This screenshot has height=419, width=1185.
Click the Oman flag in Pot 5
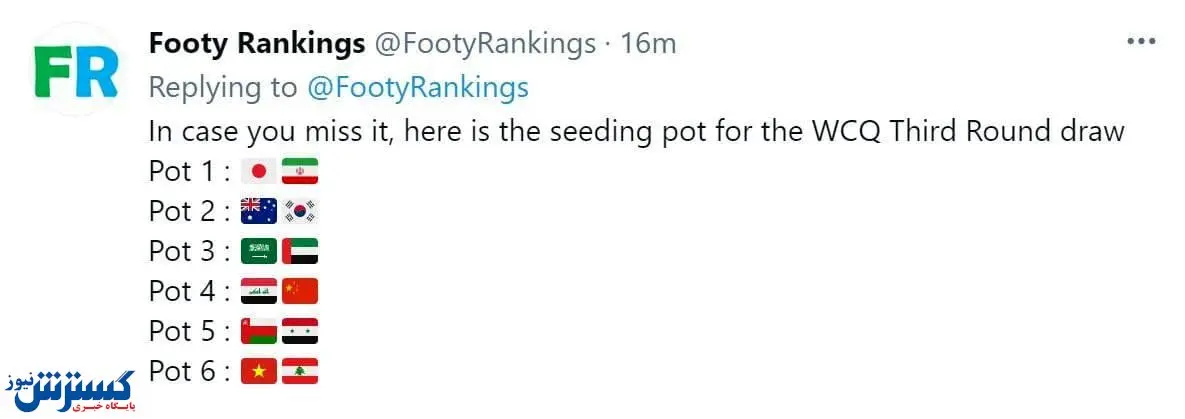tap(259, 331)
